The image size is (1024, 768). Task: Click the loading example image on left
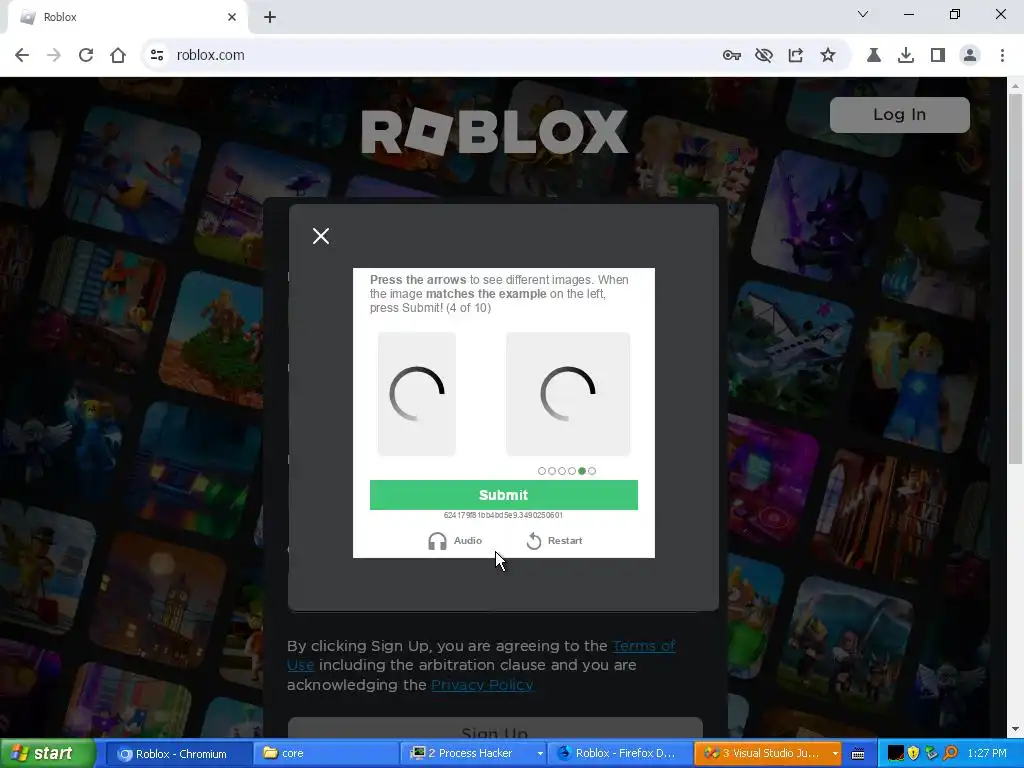click(x=417, y=394)
